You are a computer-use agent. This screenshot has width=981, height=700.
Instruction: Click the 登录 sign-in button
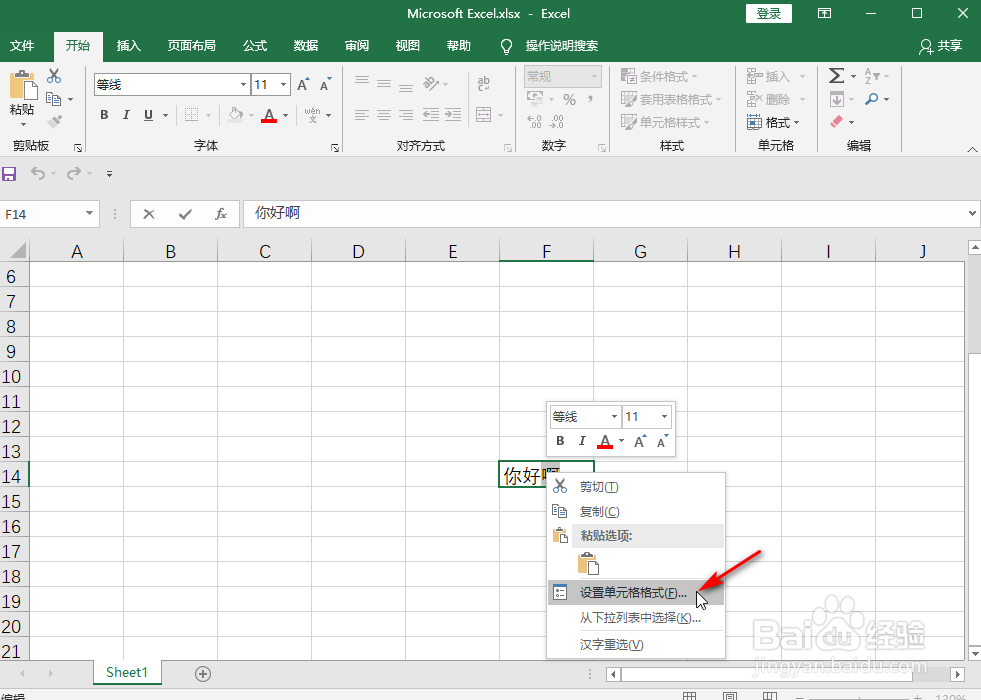[x=769, y=14]
